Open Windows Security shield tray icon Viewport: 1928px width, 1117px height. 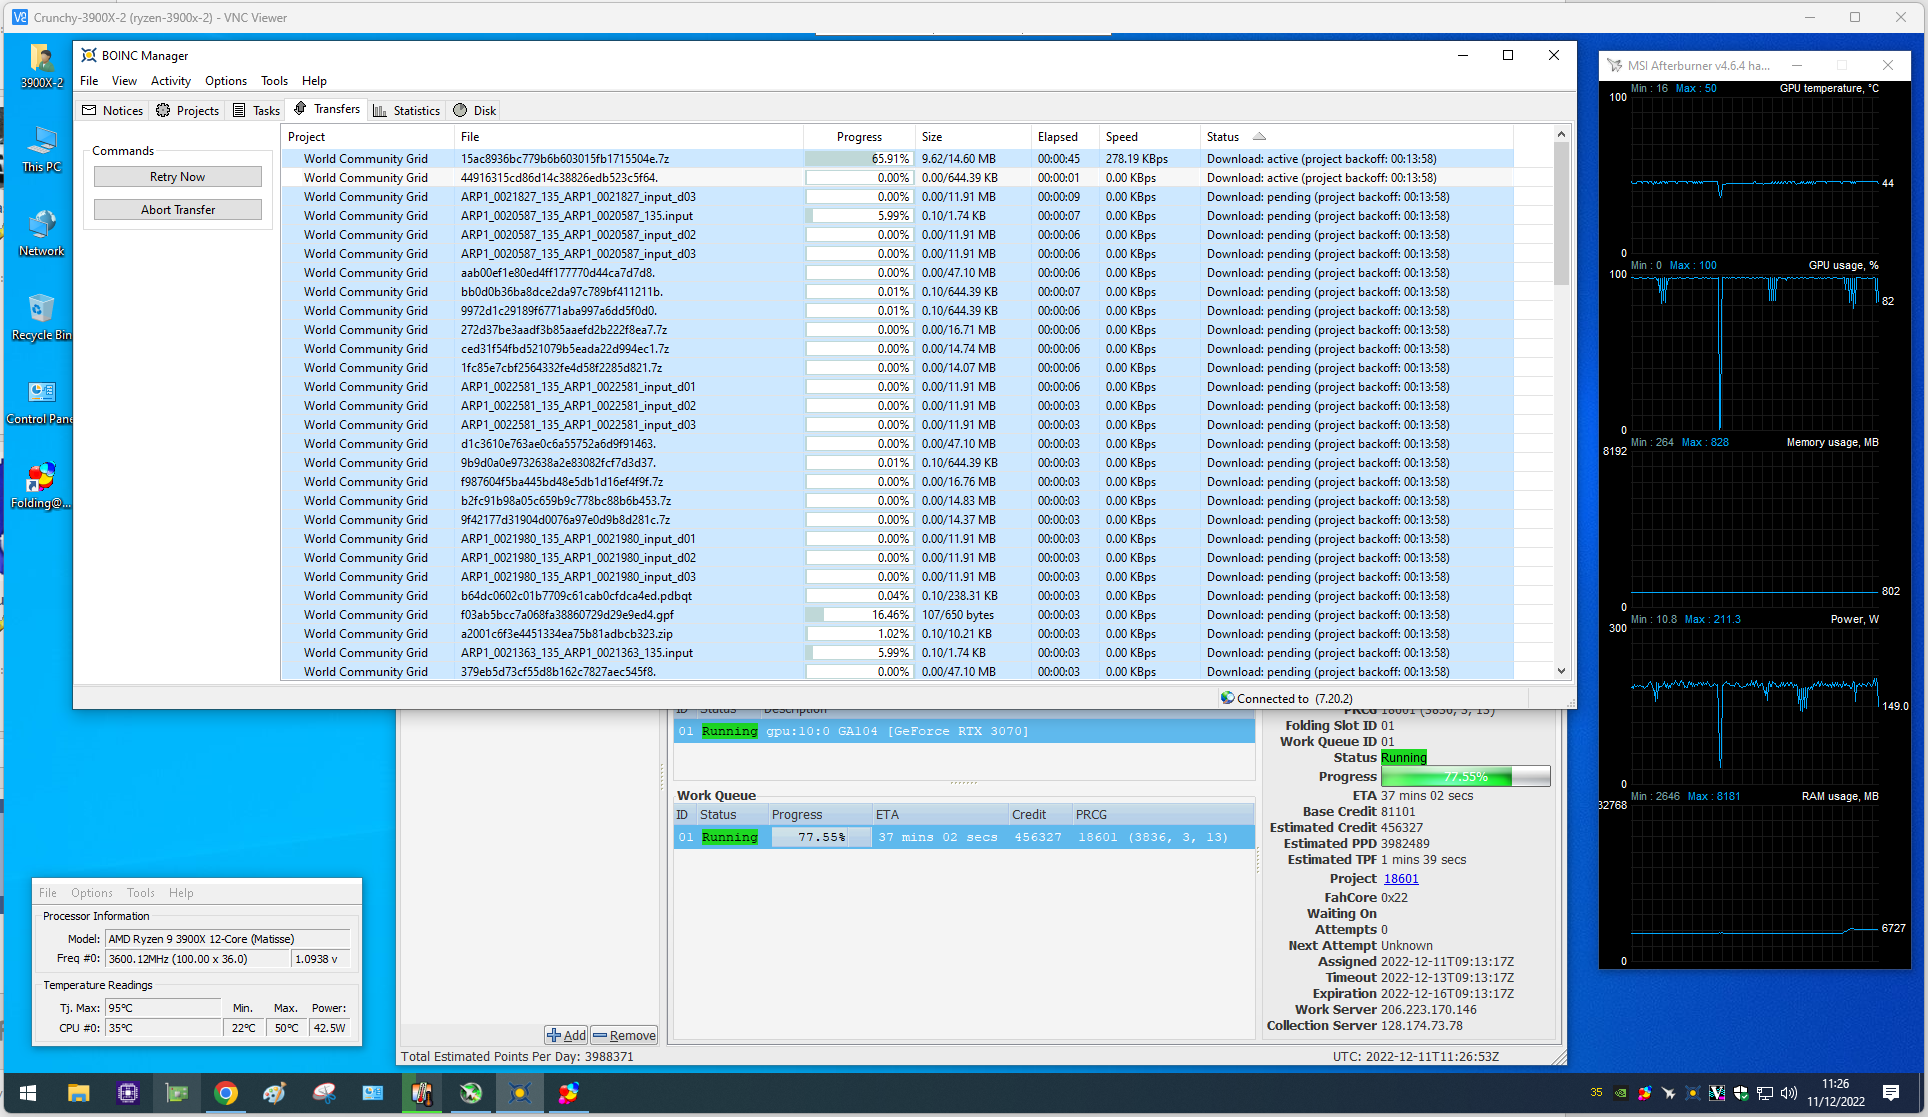pos(1741,1093)
